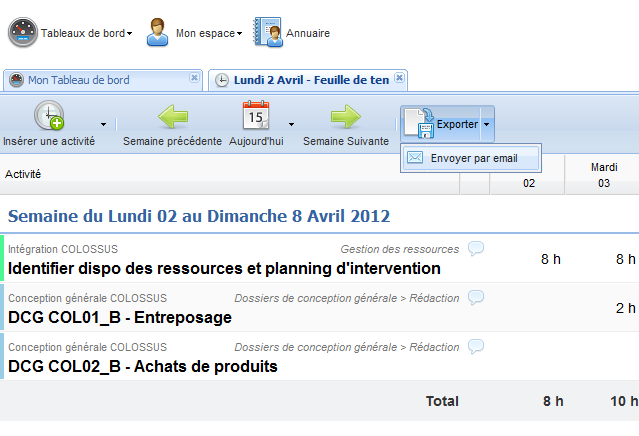Open comment bubble for DCG COL01_B Entreposage
This screenshot has width=639, height=436.
(x=476, y=297)
